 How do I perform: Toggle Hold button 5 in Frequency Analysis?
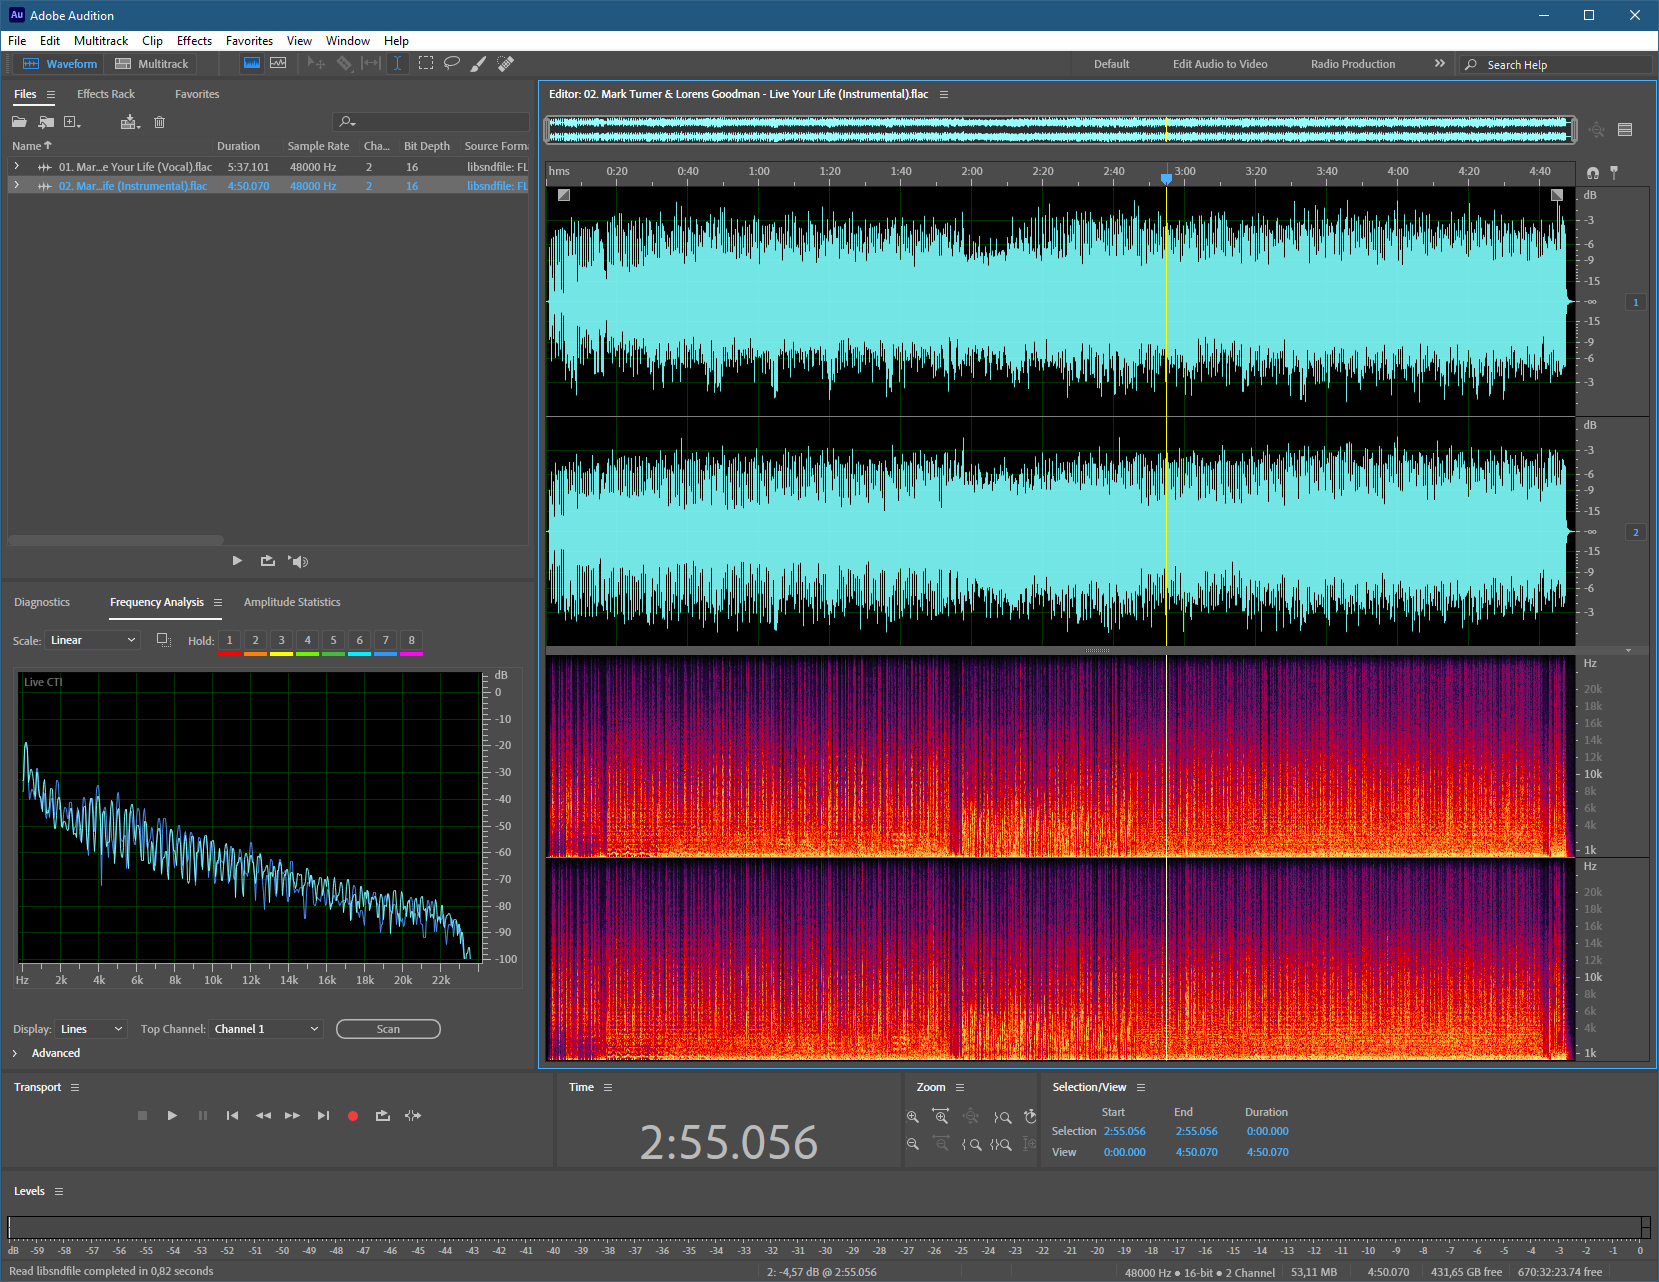point(333,641)
